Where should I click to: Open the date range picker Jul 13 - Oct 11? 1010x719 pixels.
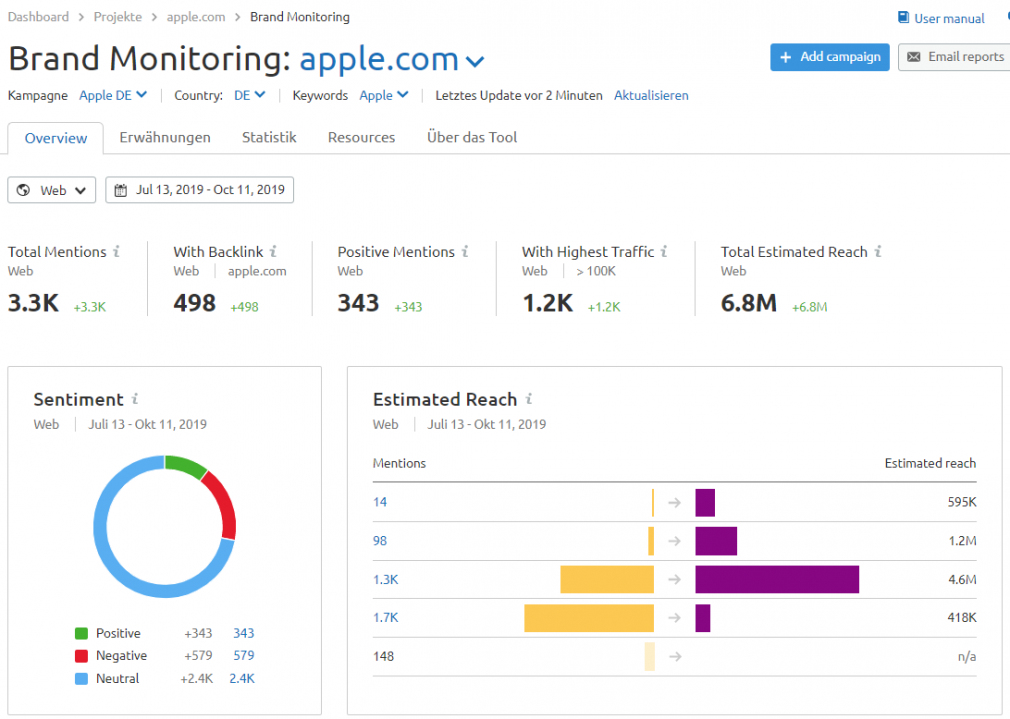coord(200,190)
